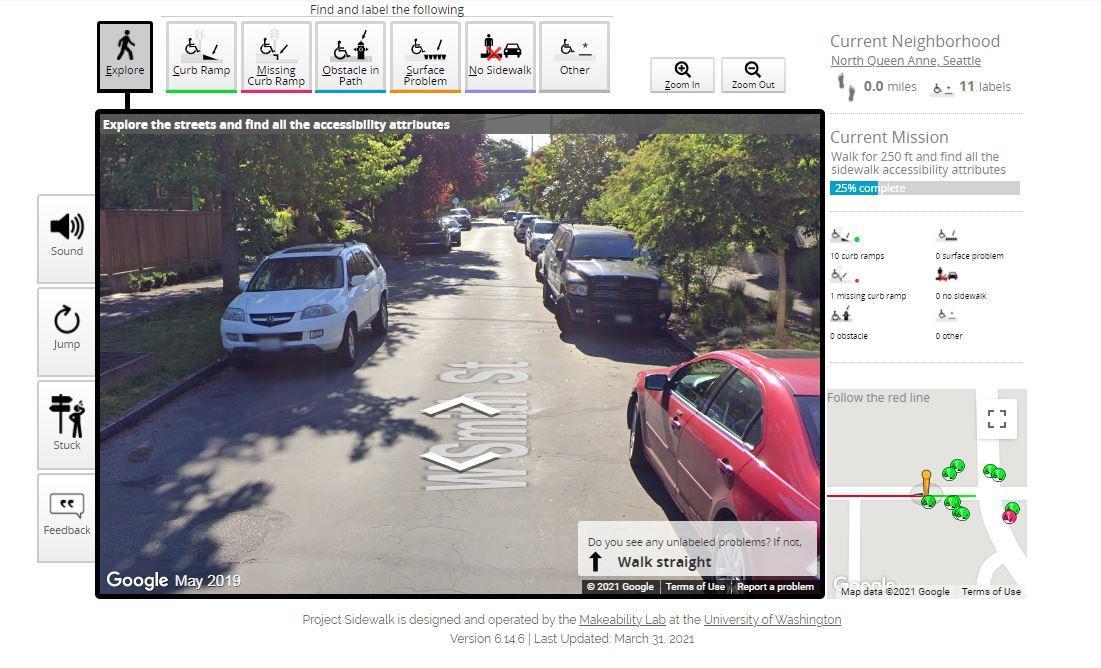Click the W Smith St street label
1101x668 pixels.
(475, 425)
